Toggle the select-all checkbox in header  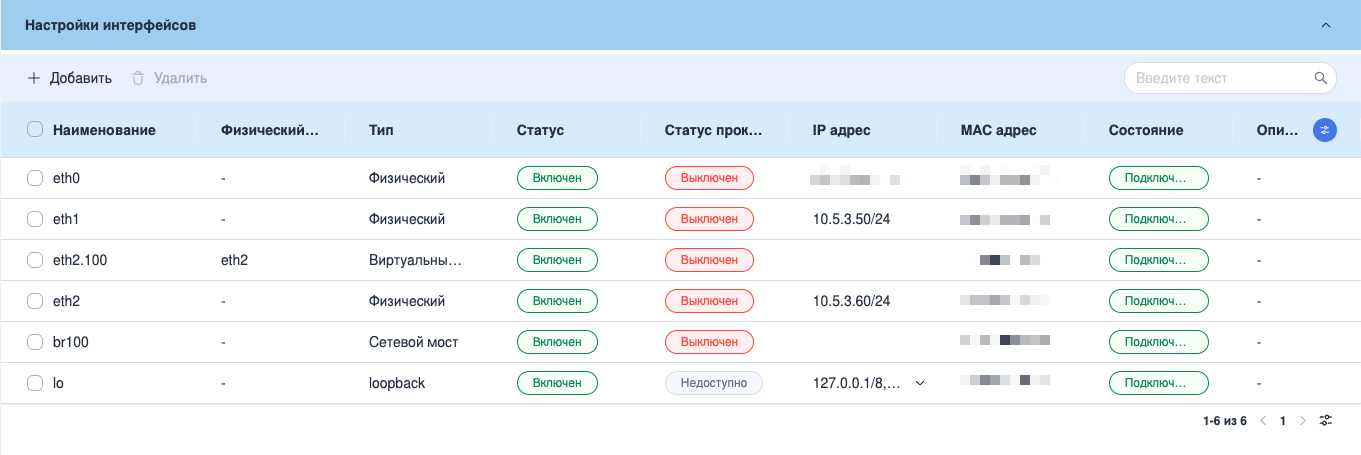pos(35,130)
